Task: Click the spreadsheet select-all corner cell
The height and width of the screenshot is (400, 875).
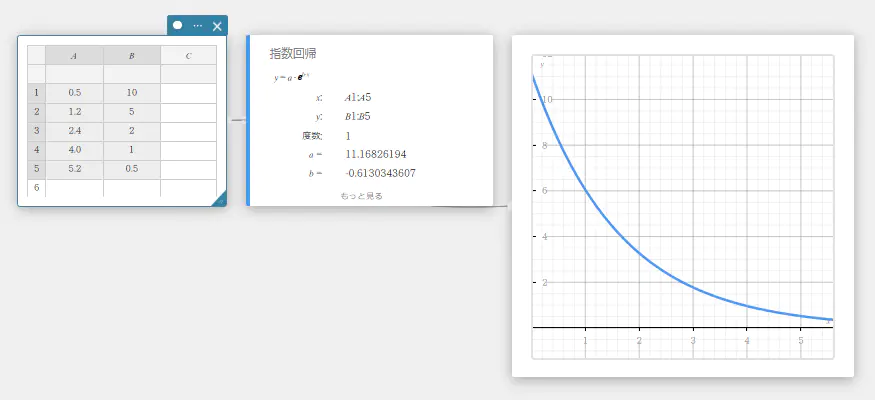Action: [36, 56]
